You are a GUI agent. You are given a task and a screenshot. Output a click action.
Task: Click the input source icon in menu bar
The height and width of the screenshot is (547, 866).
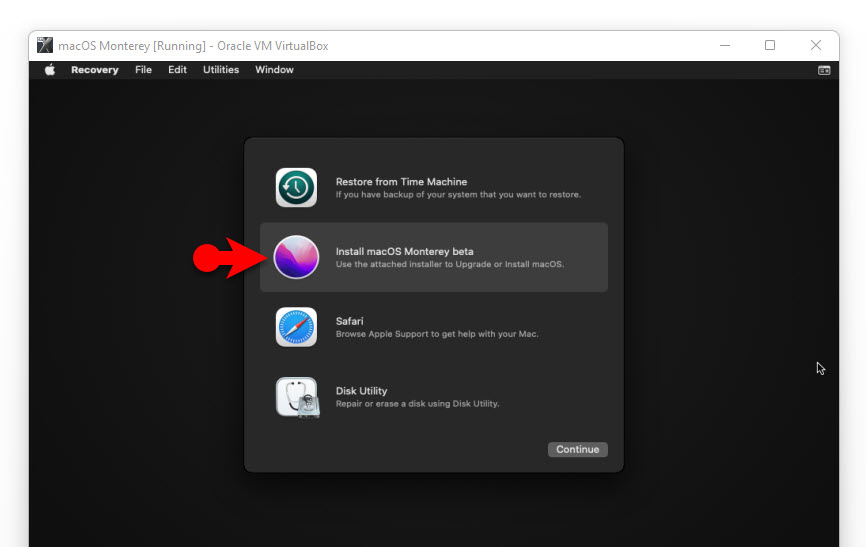823,70
